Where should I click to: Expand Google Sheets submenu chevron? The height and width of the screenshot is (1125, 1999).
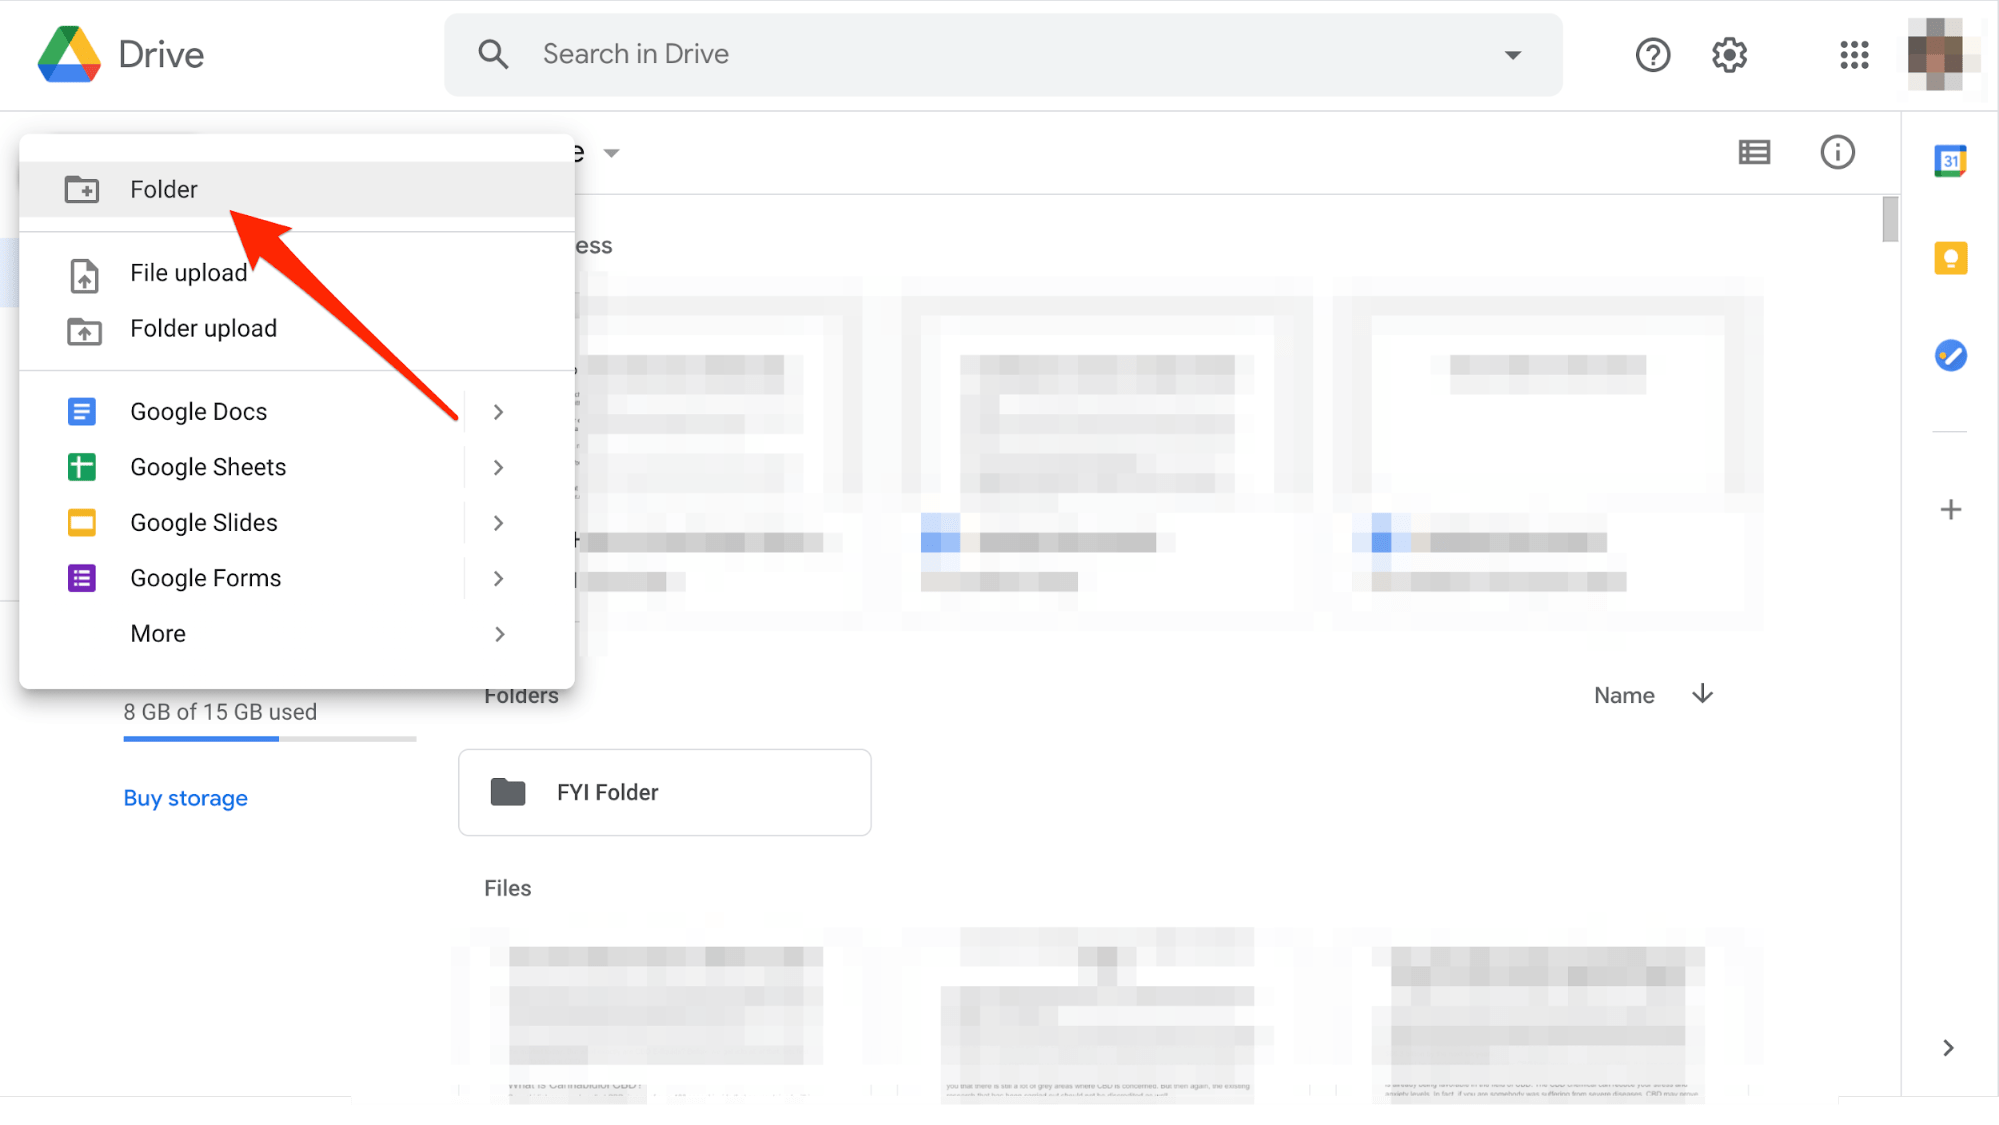[498, 467]
